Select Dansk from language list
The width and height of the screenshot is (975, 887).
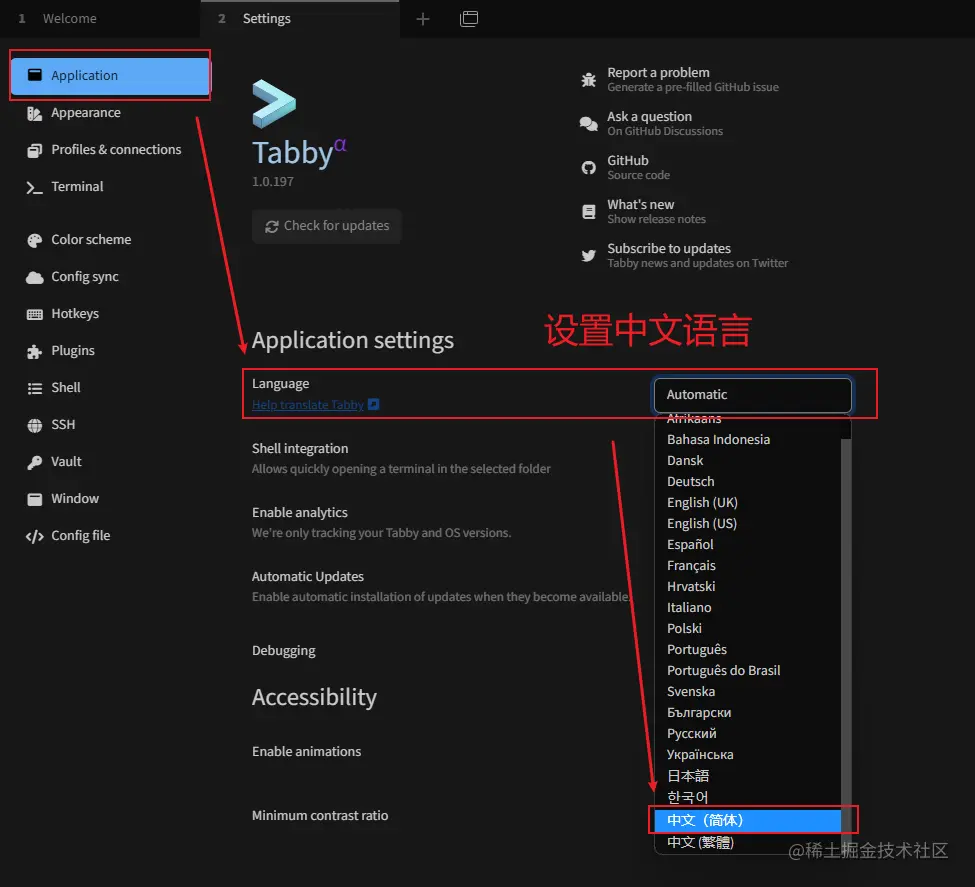click(747, 461)
